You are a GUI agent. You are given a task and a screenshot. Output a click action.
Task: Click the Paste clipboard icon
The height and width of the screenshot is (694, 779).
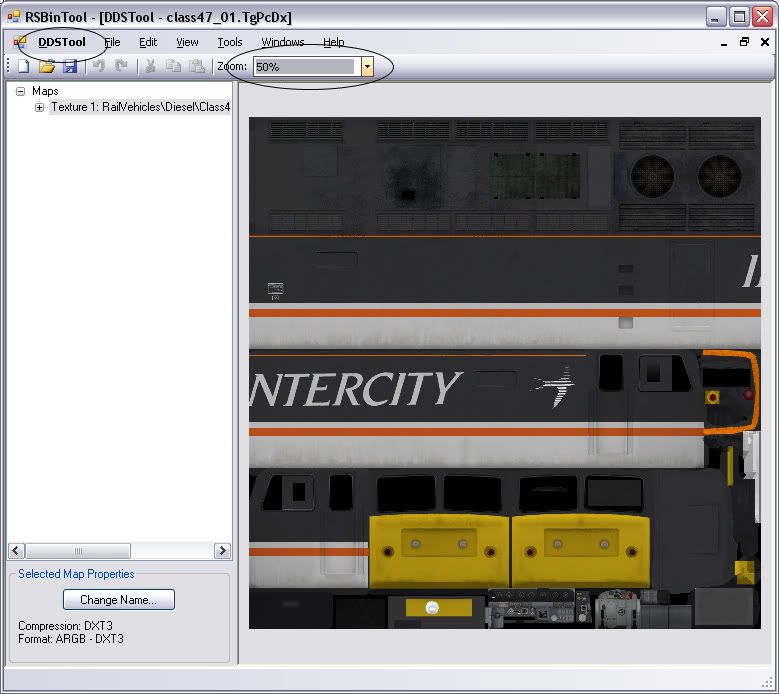click(x=197, y=66)
